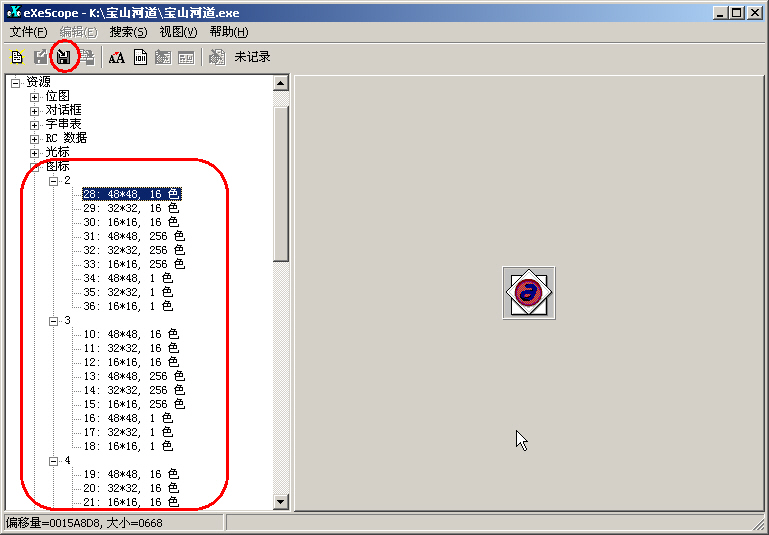Select icon 28: 48*48, 16 色
This screenshot has height=535, width=769.
click(x=132, y=194)
